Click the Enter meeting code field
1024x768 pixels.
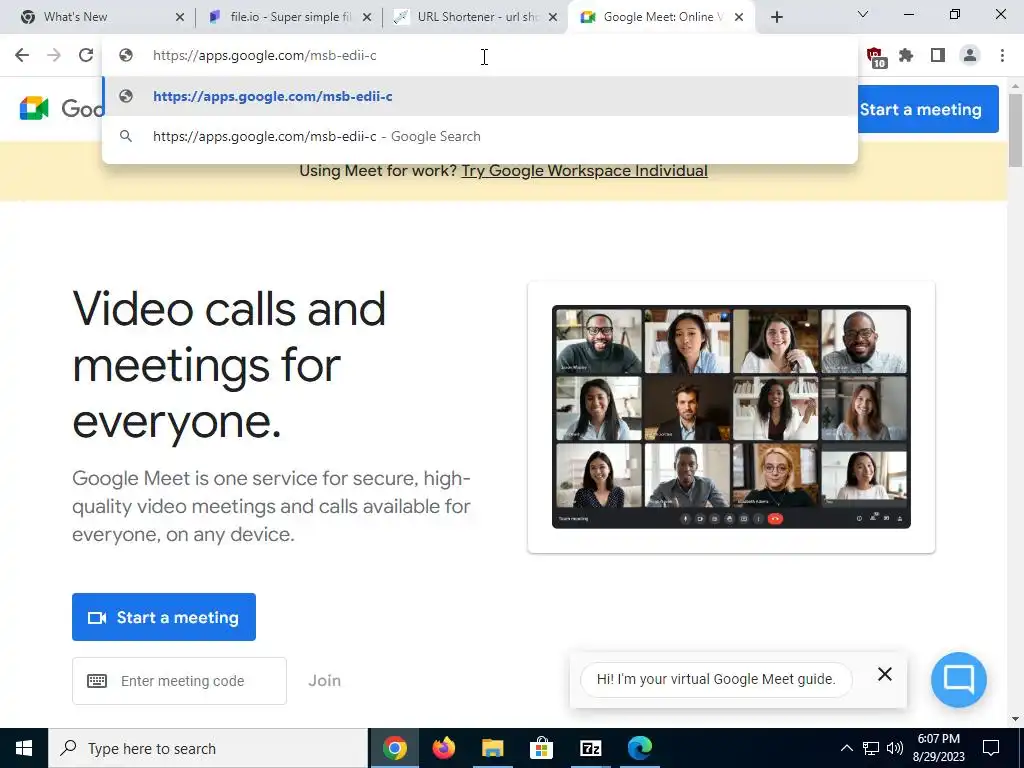tap(180, 681)
